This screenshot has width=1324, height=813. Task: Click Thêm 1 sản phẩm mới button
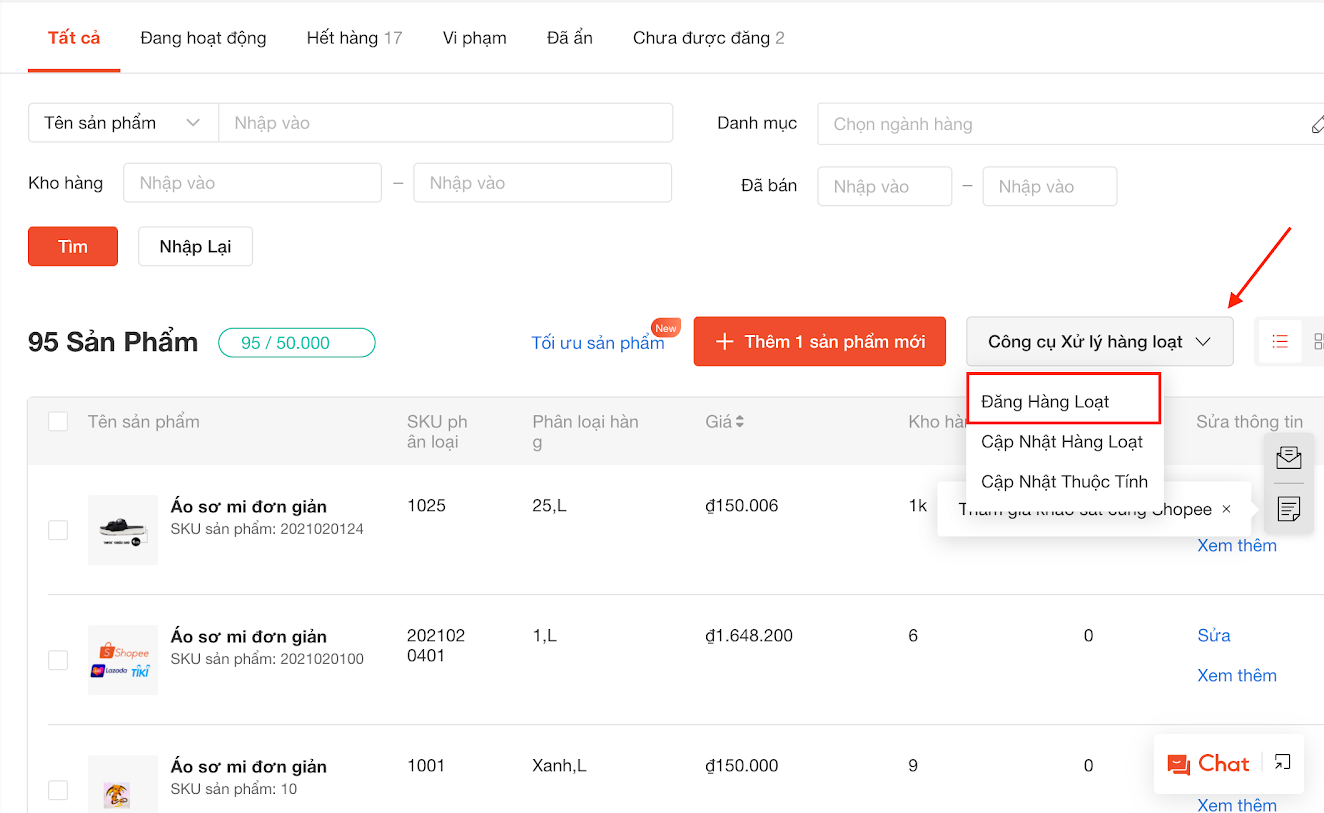point(819,342)
